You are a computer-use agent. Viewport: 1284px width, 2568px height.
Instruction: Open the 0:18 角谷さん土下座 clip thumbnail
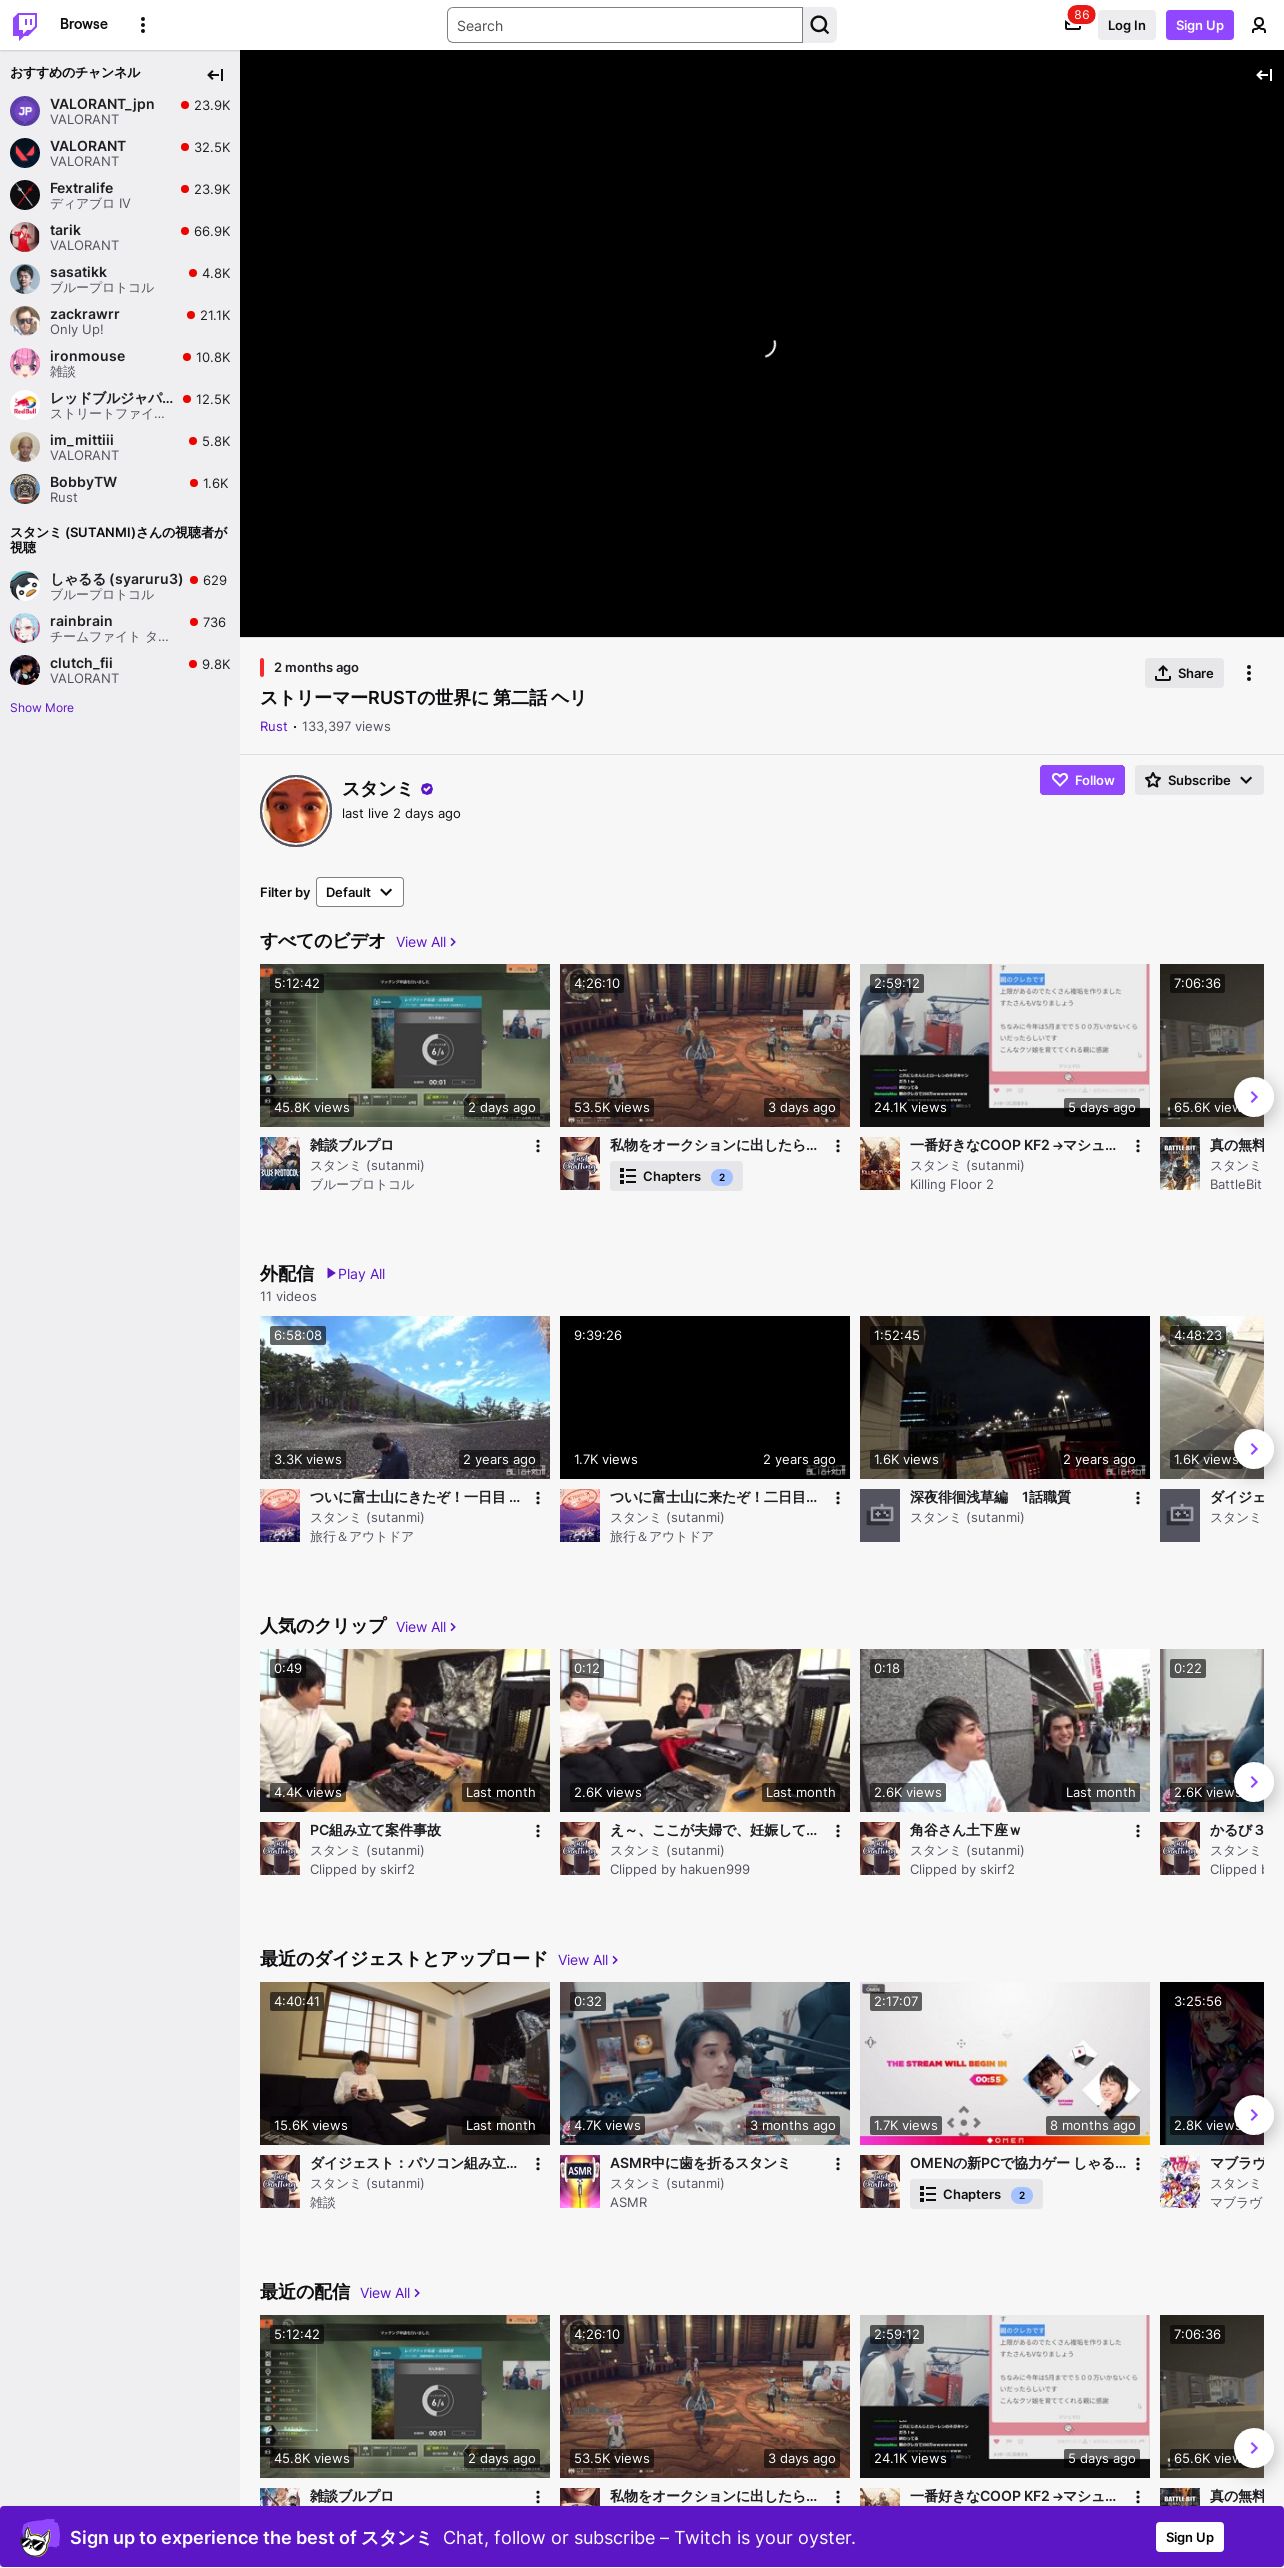1005,1730
